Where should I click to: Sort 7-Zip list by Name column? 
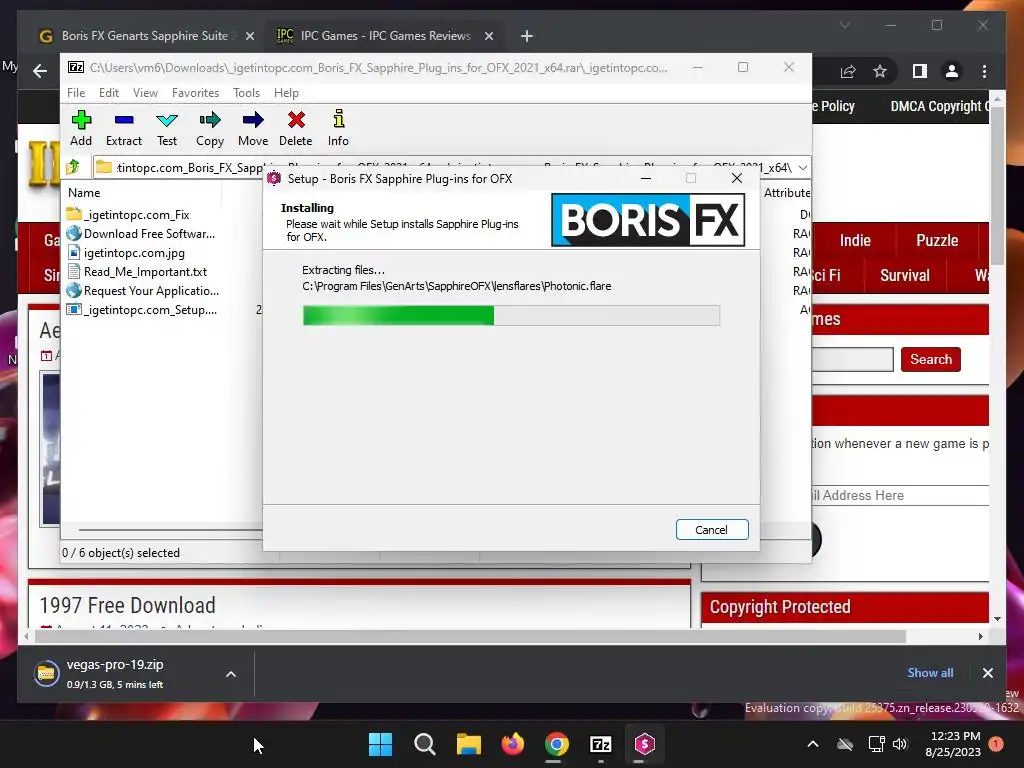point(84,193)
